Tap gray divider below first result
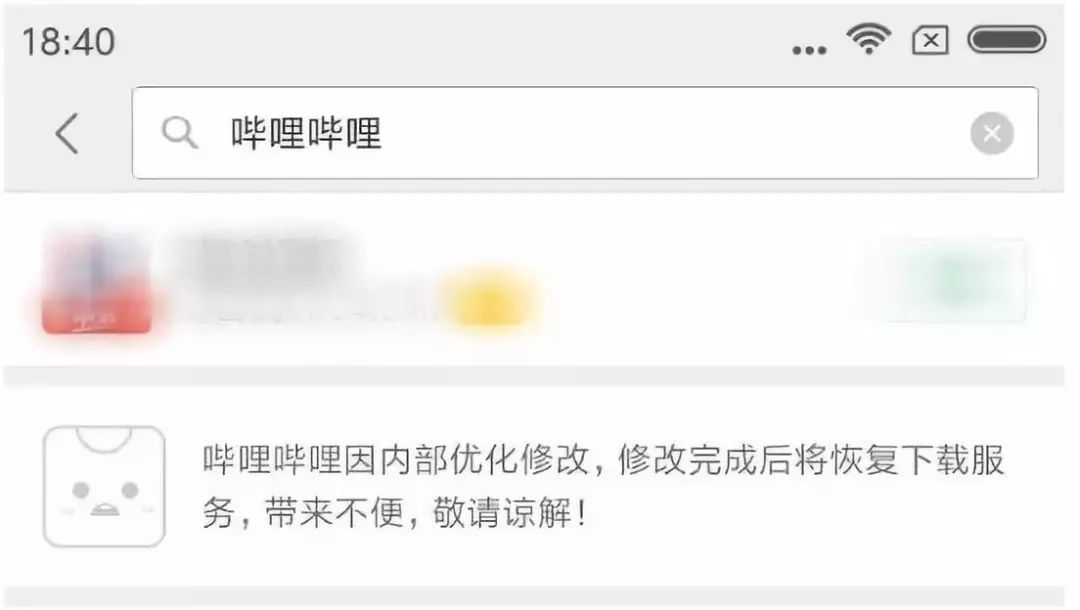The height and width of the screenshot is (610, 1080). 534,376
